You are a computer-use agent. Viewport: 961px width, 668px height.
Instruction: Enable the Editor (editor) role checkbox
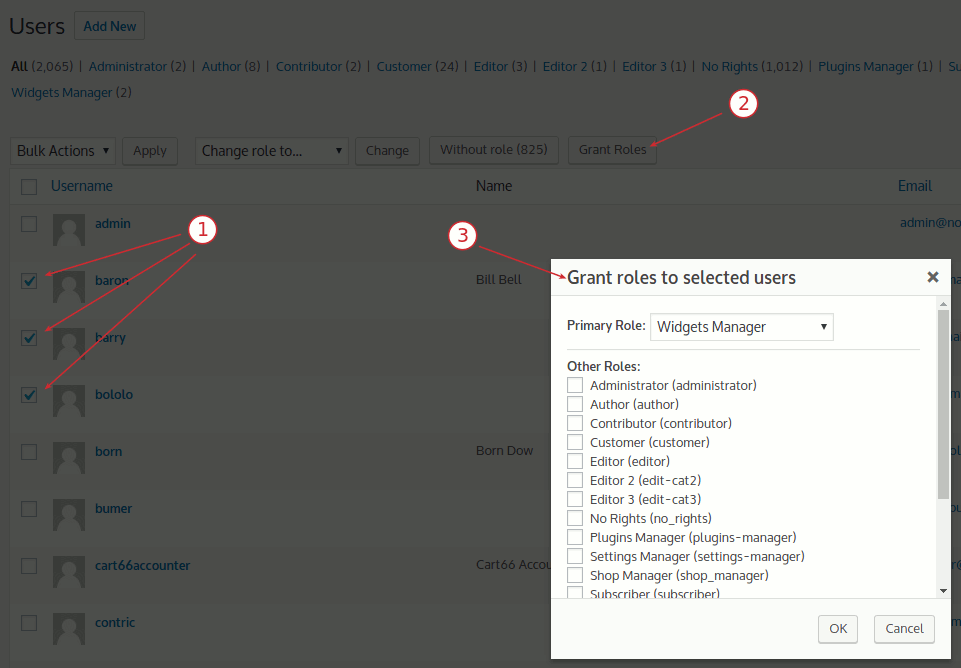click(x=575, y=461)
